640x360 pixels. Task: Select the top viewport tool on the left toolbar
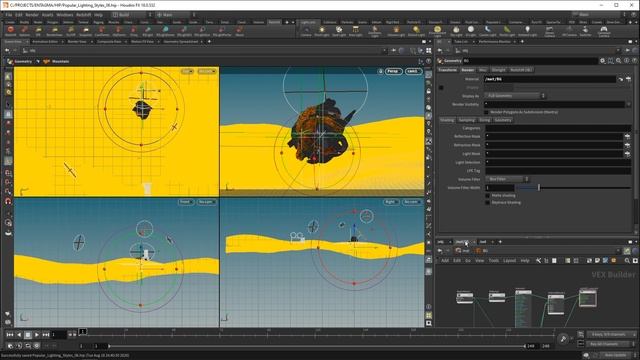[8, 76]
